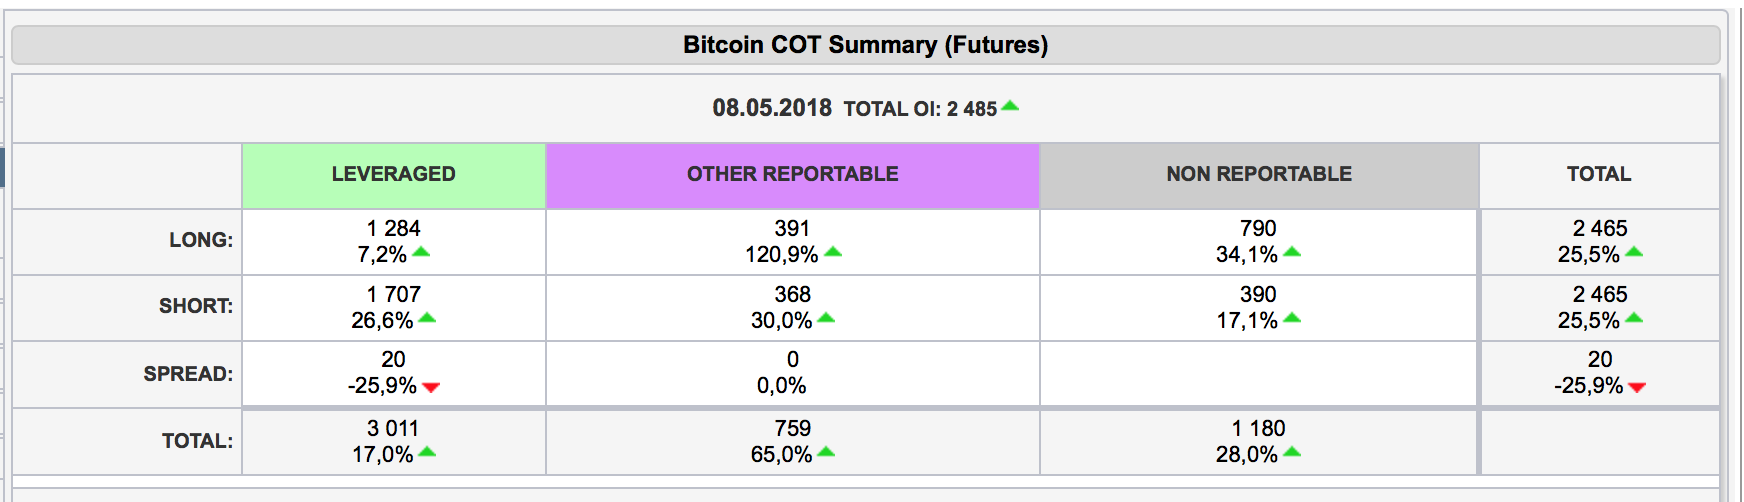Click green arrow beside Other Reportable Long 120,9%
The image size is (1744, 502).
(833, 252)
